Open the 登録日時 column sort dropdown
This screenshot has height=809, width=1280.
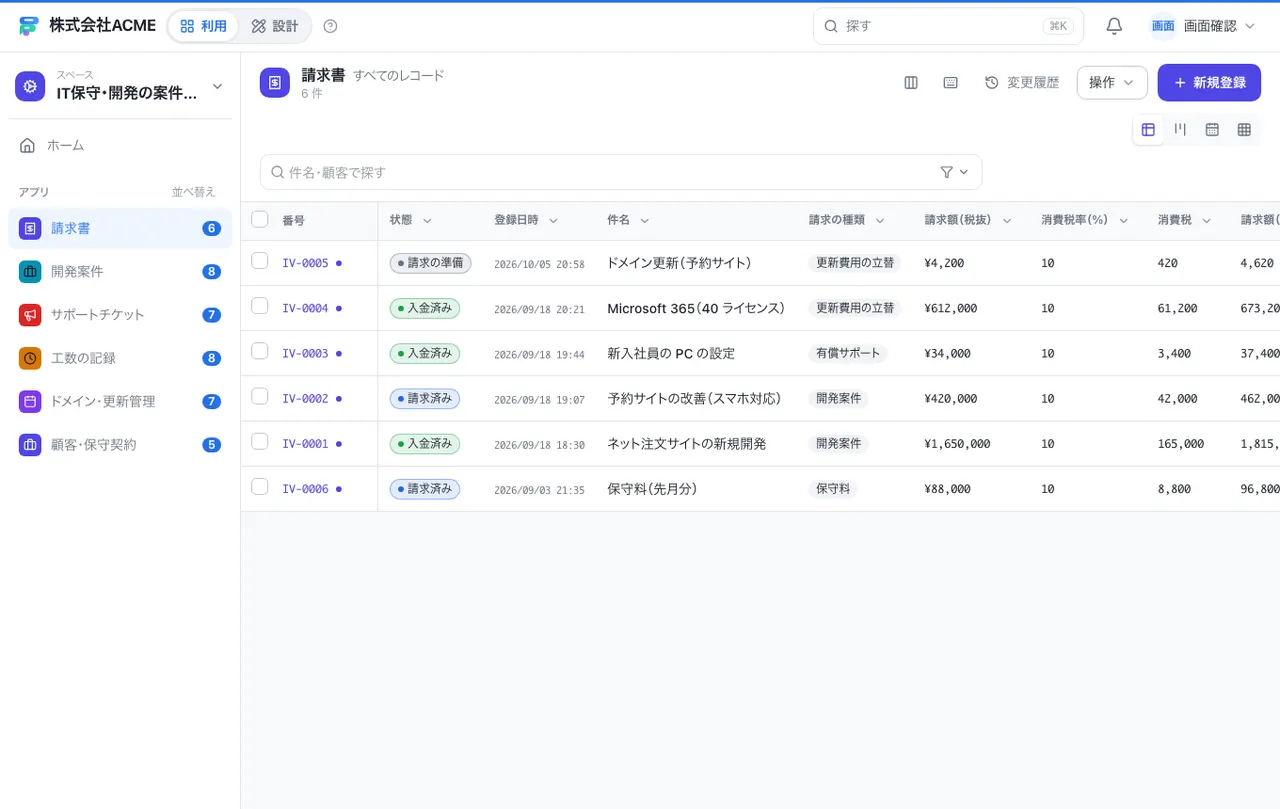click(553, 221)
